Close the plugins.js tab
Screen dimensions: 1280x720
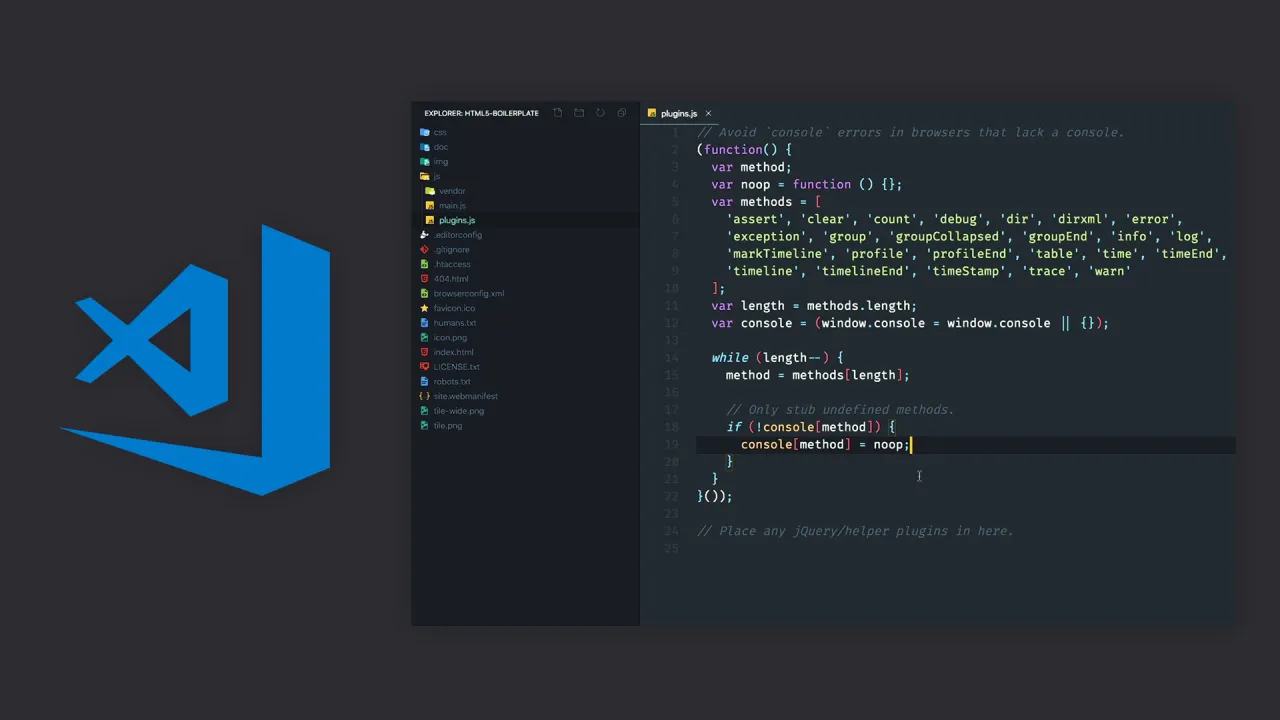[708, 113]
